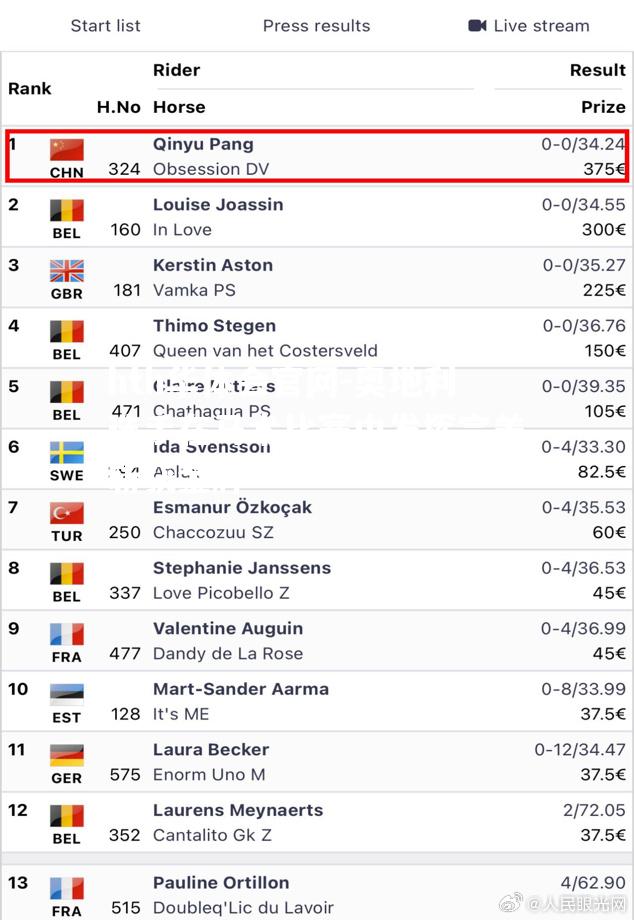
Task: Open rider Laurens Meynaerts' entry
Action: point(238,810)
